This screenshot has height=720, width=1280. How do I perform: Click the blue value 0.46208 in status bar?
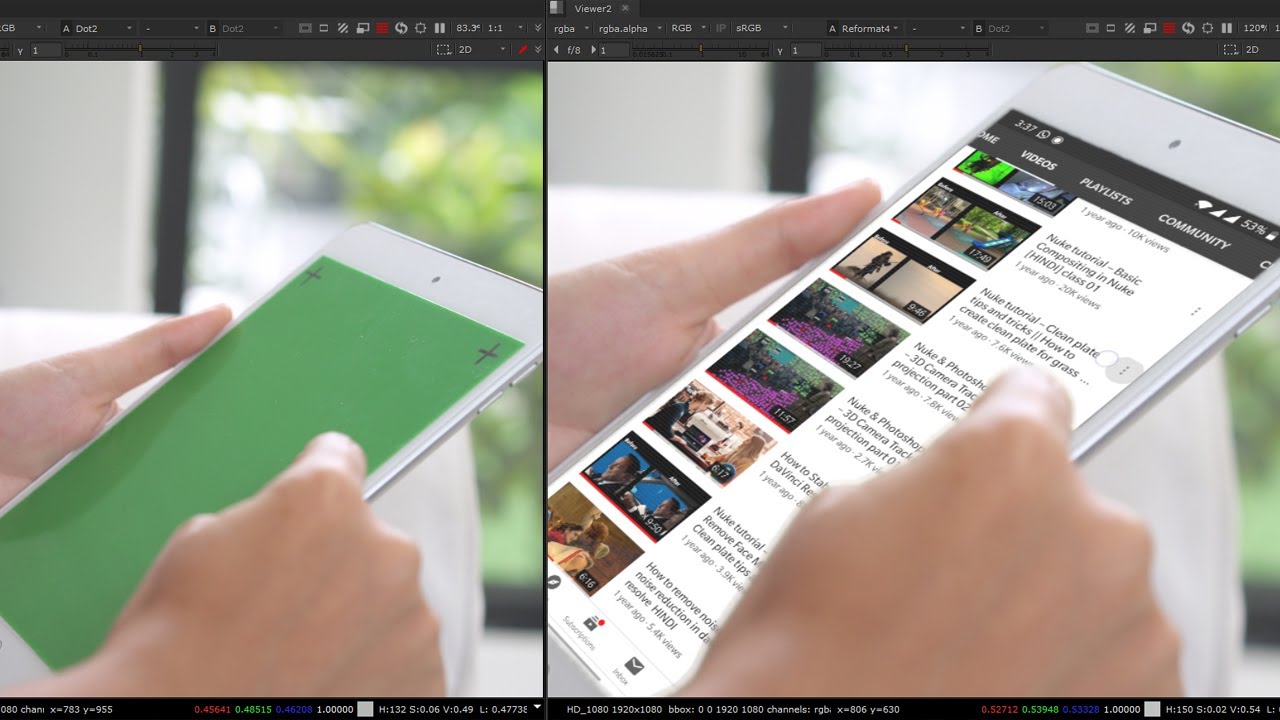[294, 709]
